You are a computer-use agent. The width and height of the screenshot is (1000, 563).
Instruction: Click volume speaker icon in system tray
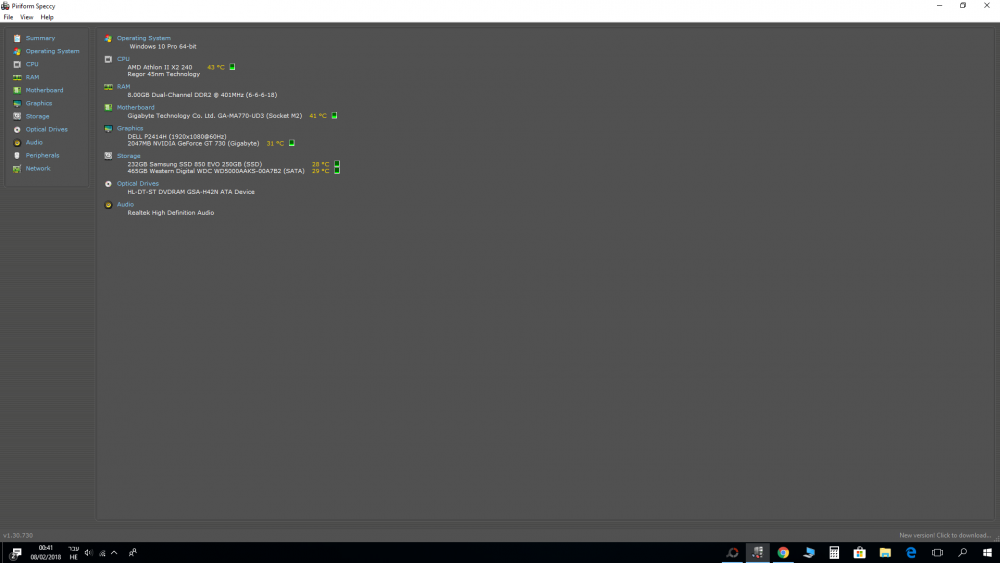89,553
